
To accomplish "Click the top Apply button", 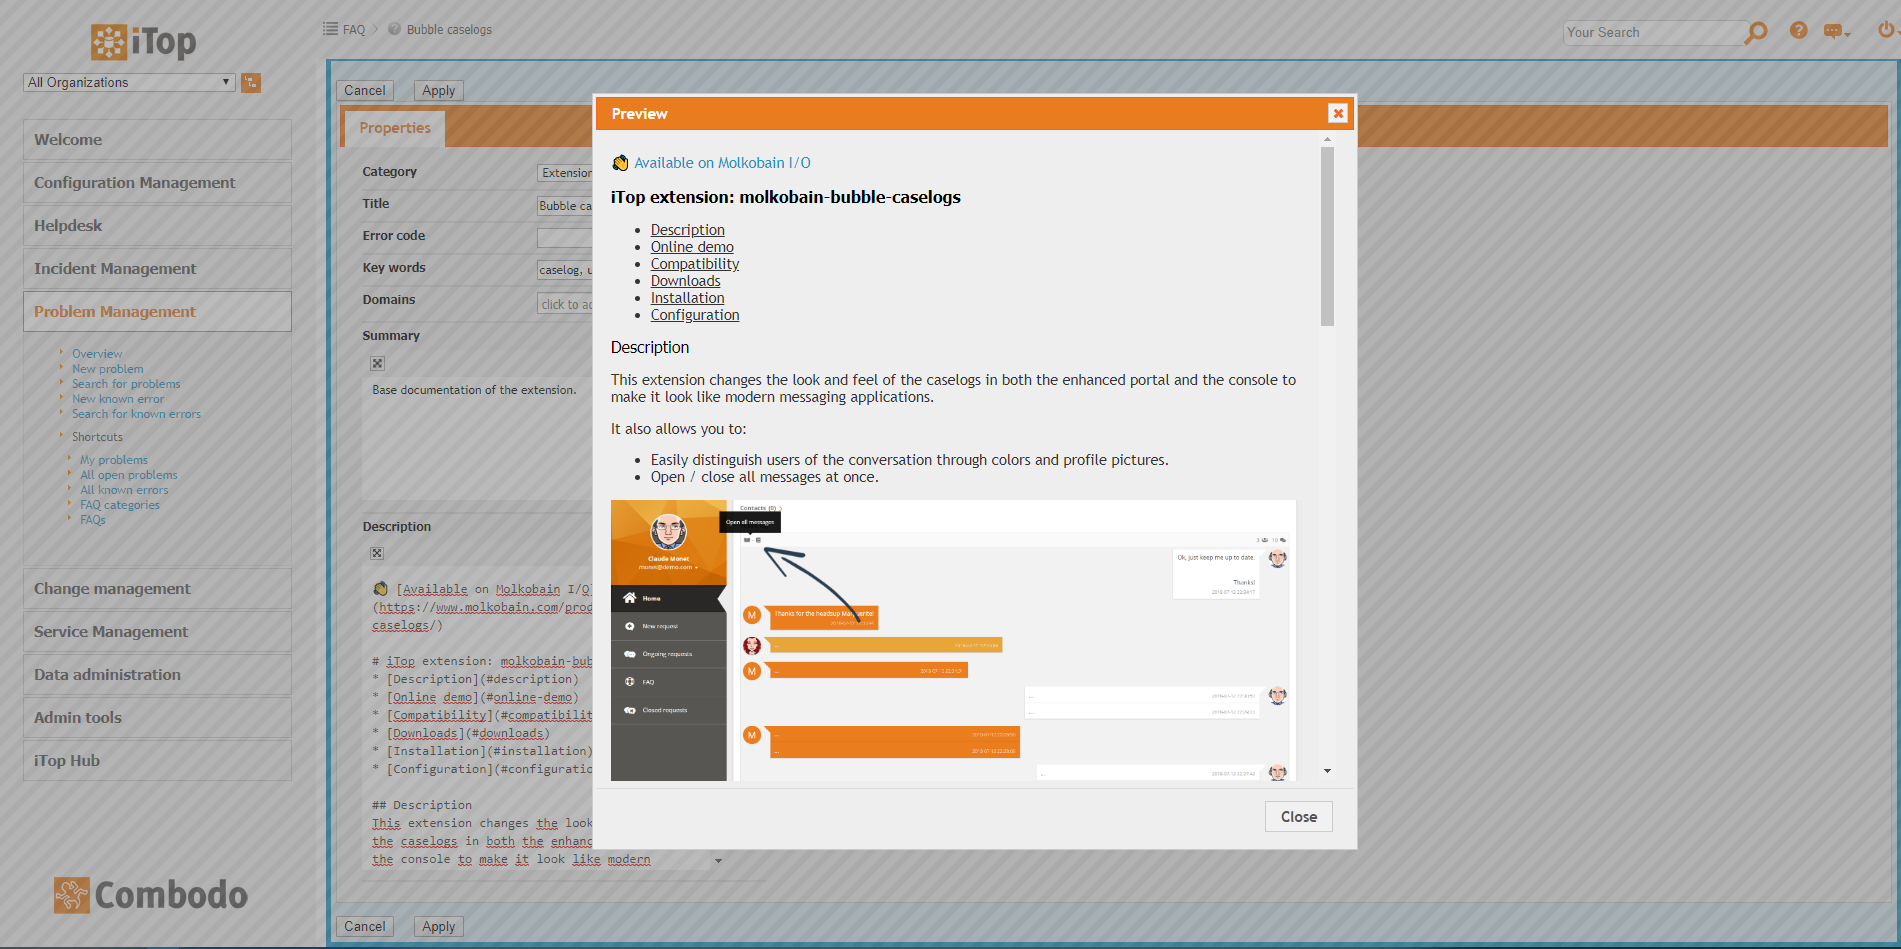I will (x=438, y=90).
